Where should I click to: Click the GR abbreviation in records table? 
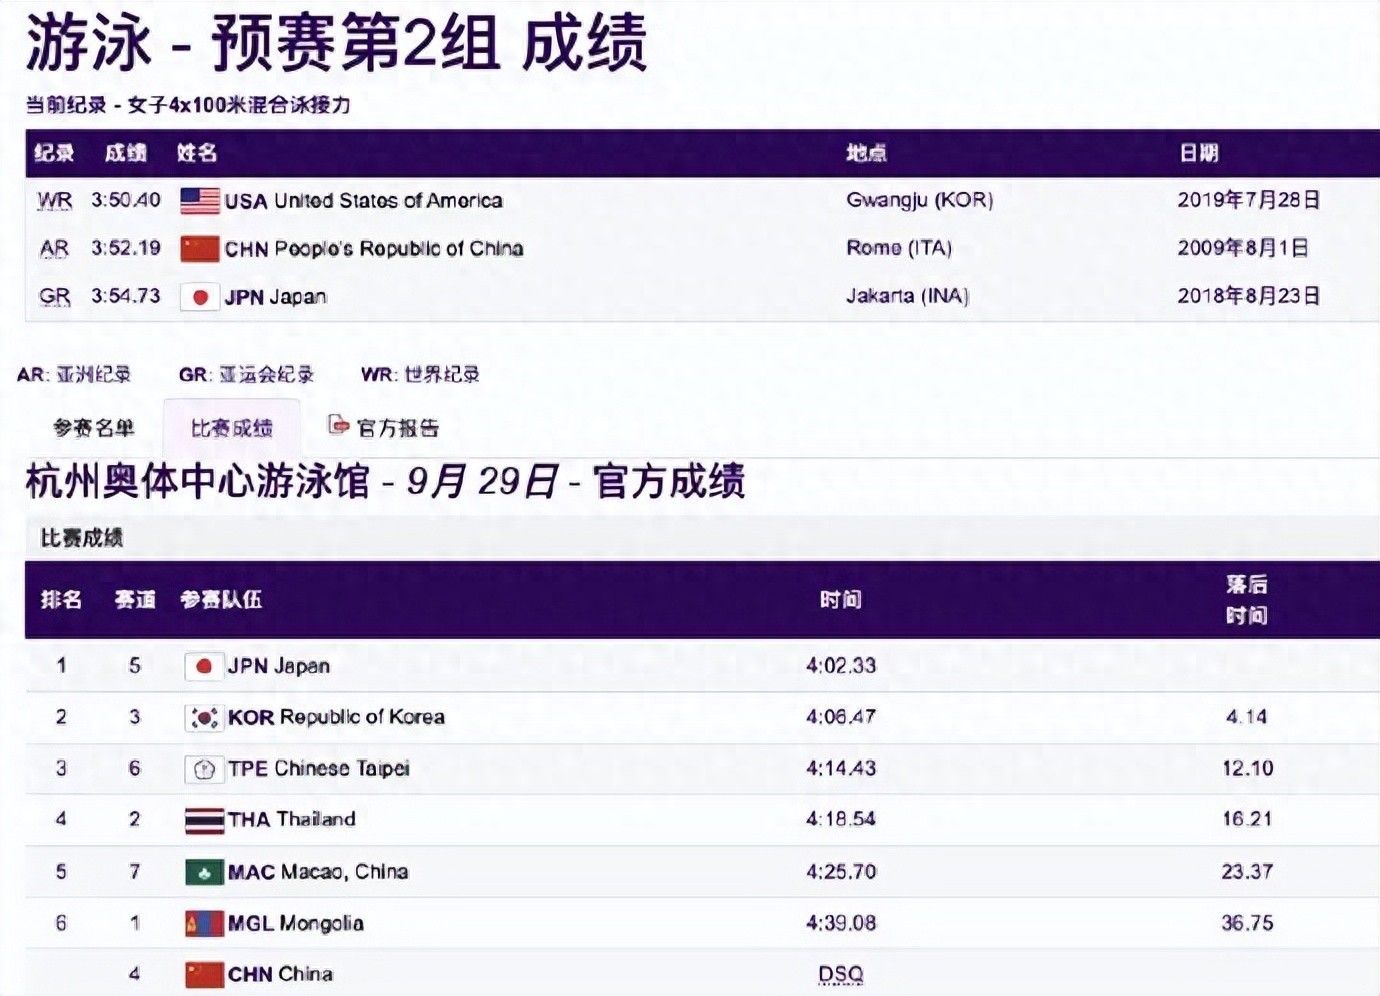point(55,297)
